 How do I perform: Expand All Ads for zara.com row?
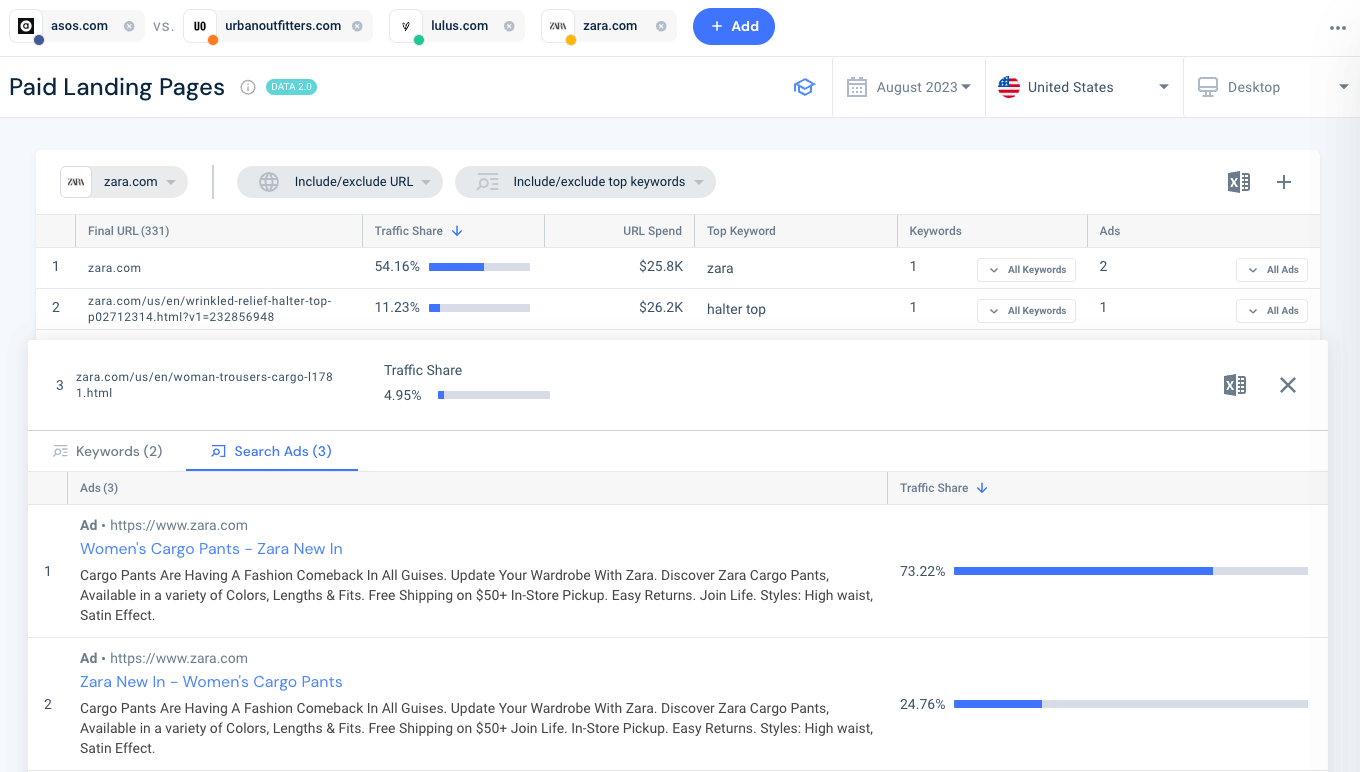[x=1272, y=270]
